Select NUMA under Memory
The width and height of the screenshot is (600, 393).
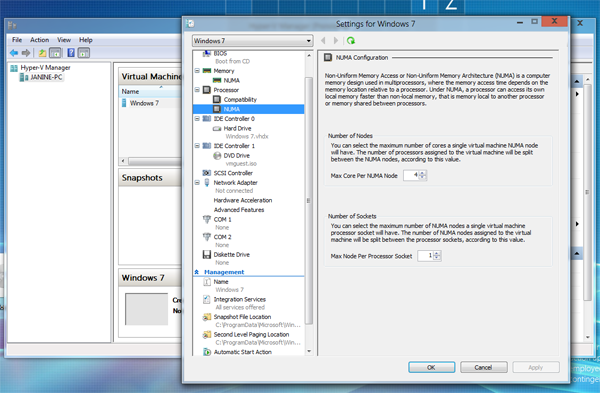coord(232,80)
